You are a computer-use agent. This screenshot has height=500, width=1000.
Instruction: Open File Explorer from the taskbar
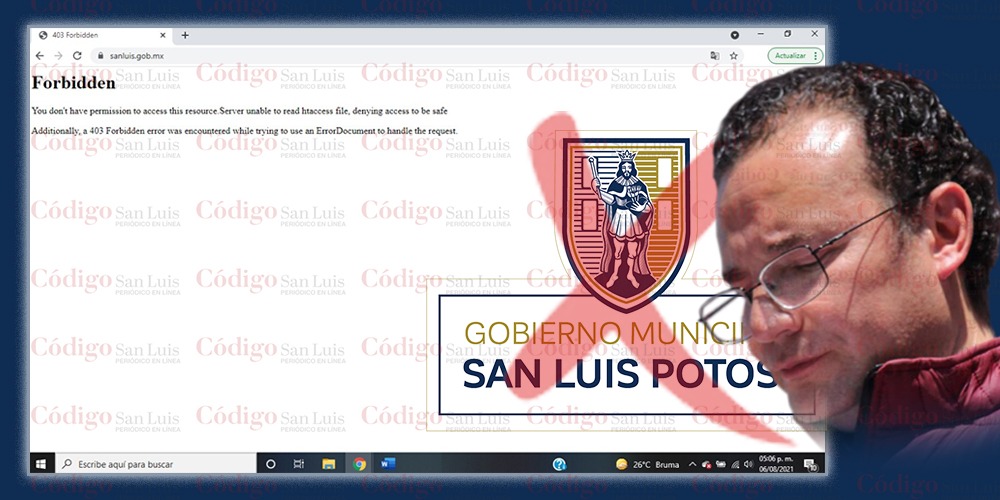(328, 464)
